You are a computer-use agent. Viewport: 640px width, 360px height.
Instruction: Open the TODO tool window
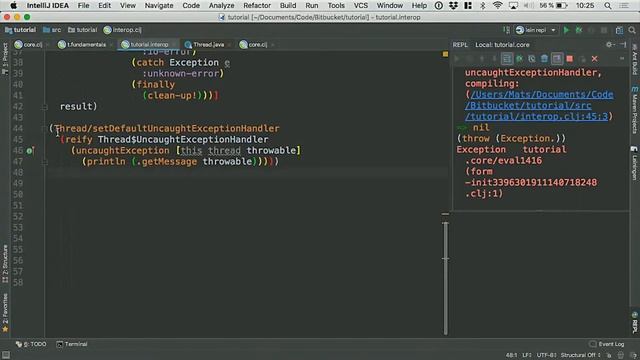pyautogui.click(x=31, y=344)
